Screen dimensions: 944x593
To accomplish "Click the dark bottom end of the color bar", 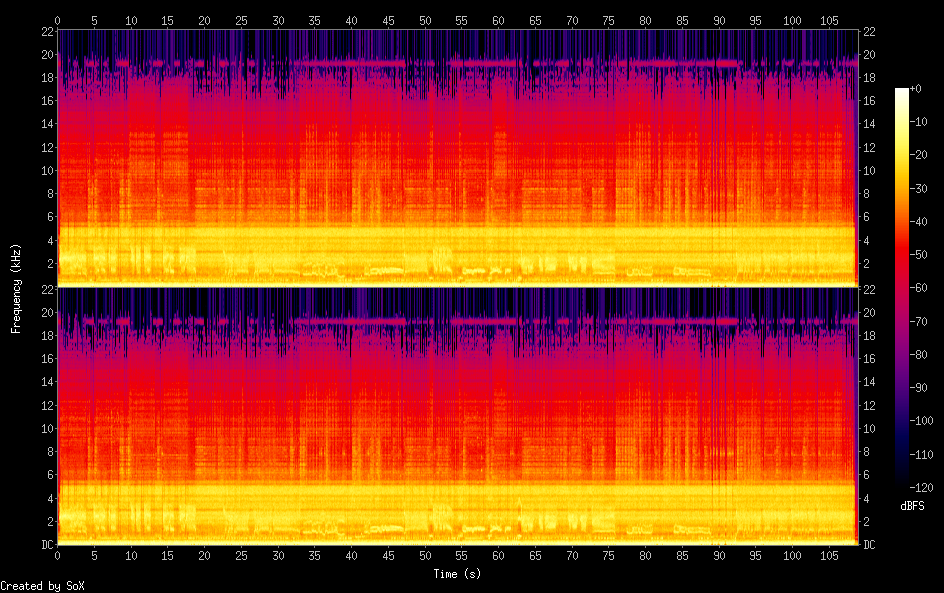I will [x=902, y=483].
